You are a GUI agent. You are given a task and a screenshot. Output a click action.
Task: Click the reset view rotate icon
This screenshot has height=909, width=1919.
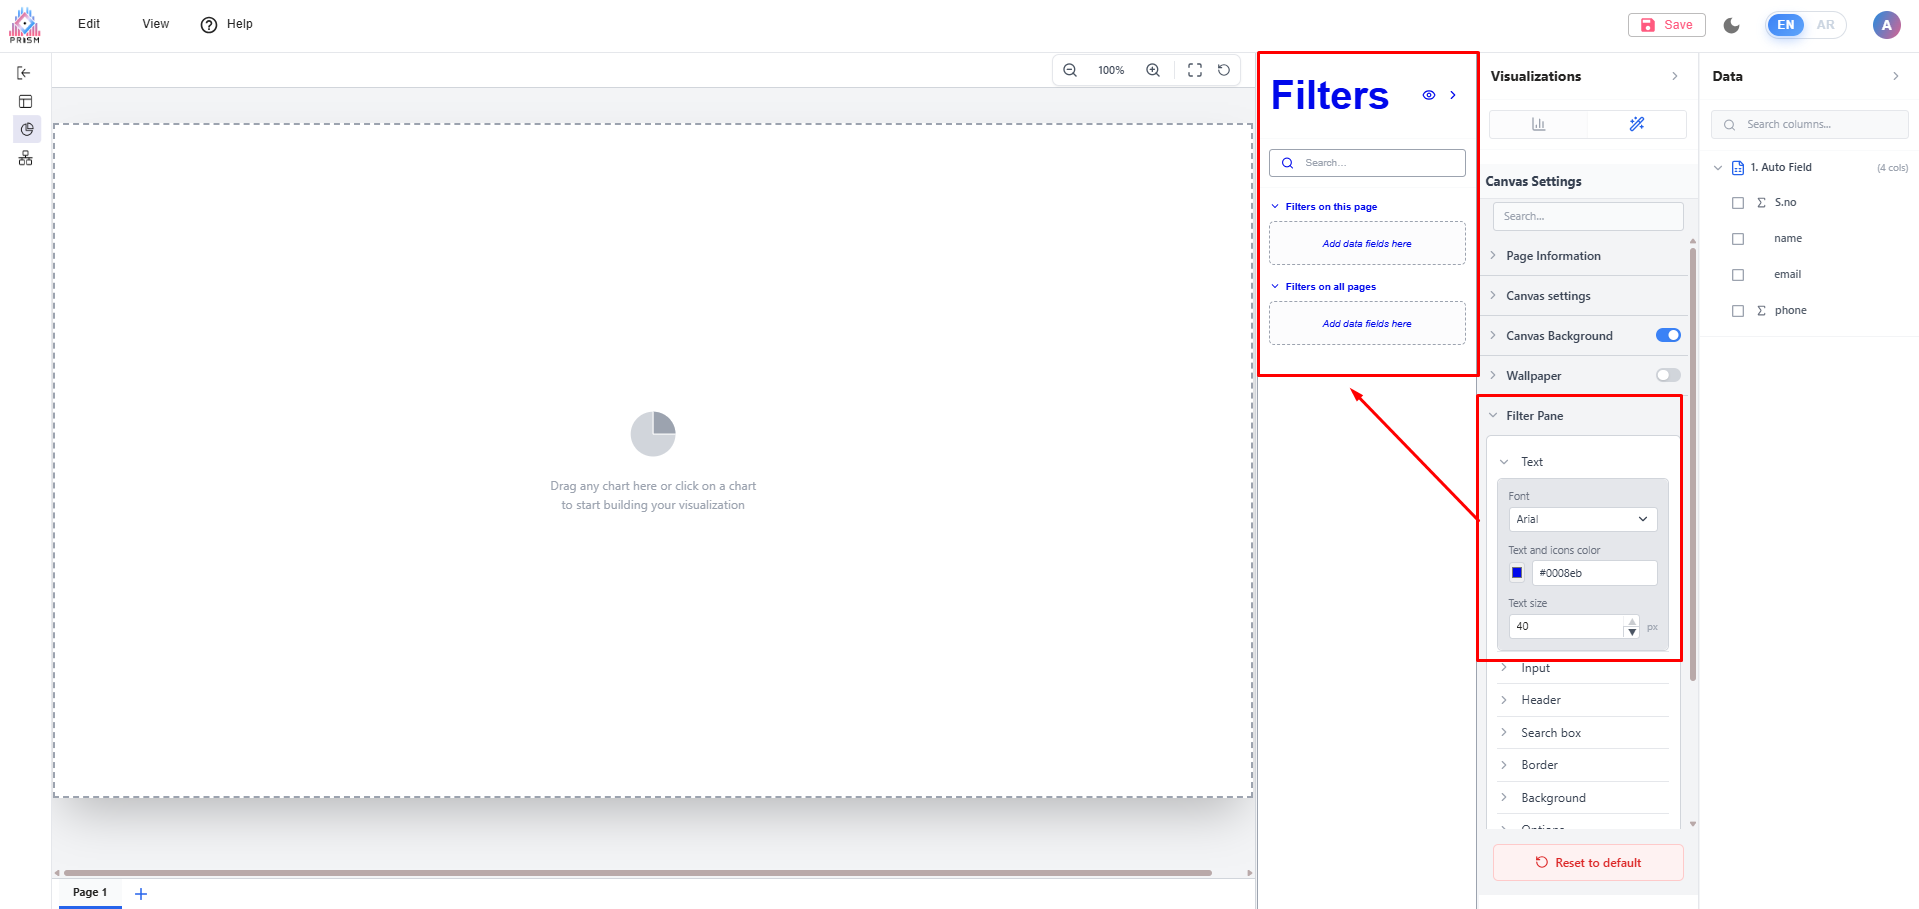coord(1224,70)
